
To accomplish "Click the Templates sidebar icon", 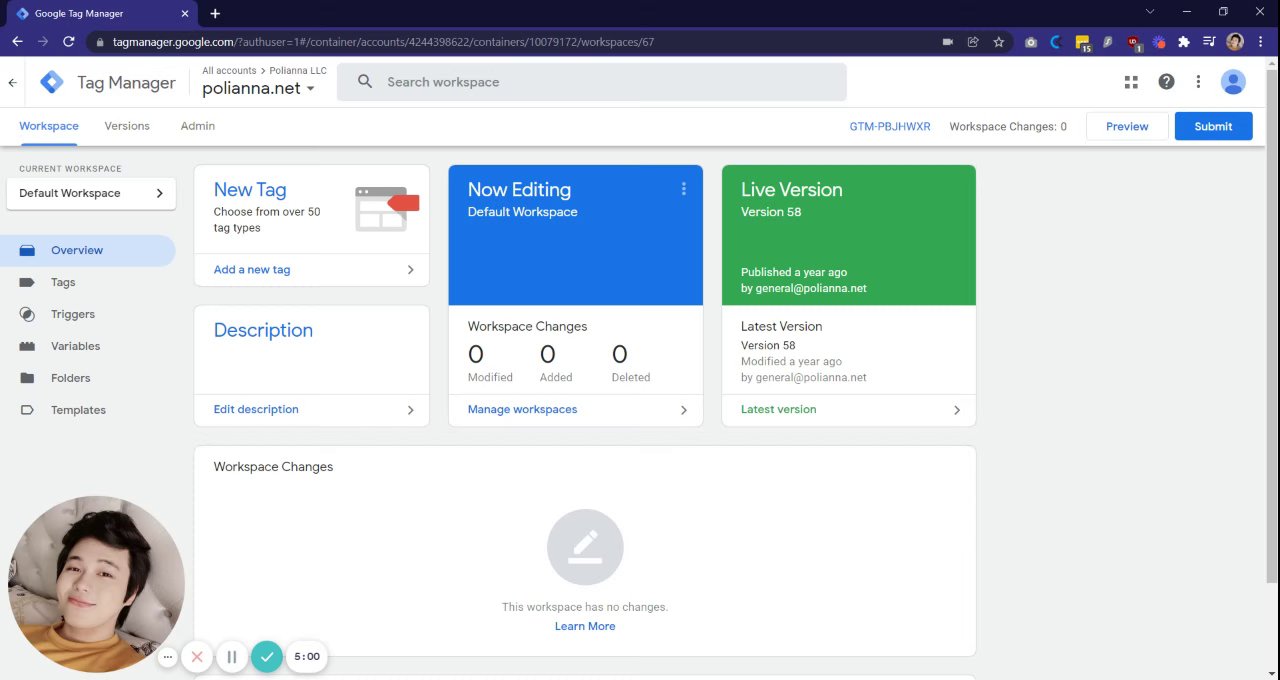I will click(28, 410).
